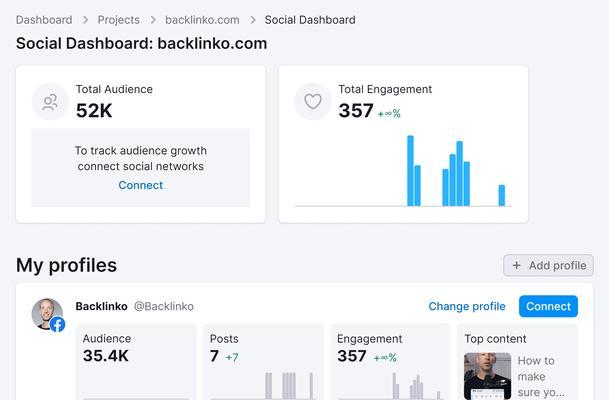
Task: Go to Dashboard in the breadcrumb
Action: pyautogui.click(x=44, y=20)
